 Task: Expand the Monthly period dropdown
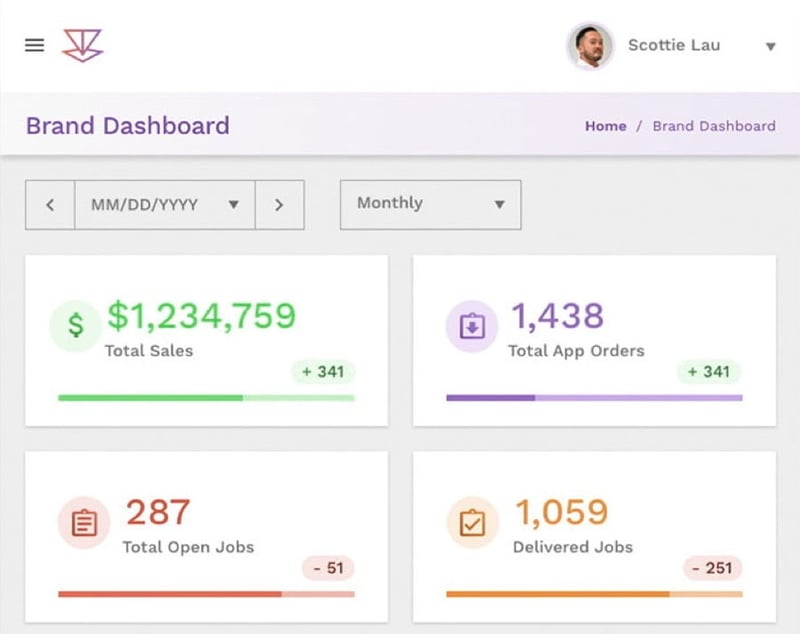[430, 204]
